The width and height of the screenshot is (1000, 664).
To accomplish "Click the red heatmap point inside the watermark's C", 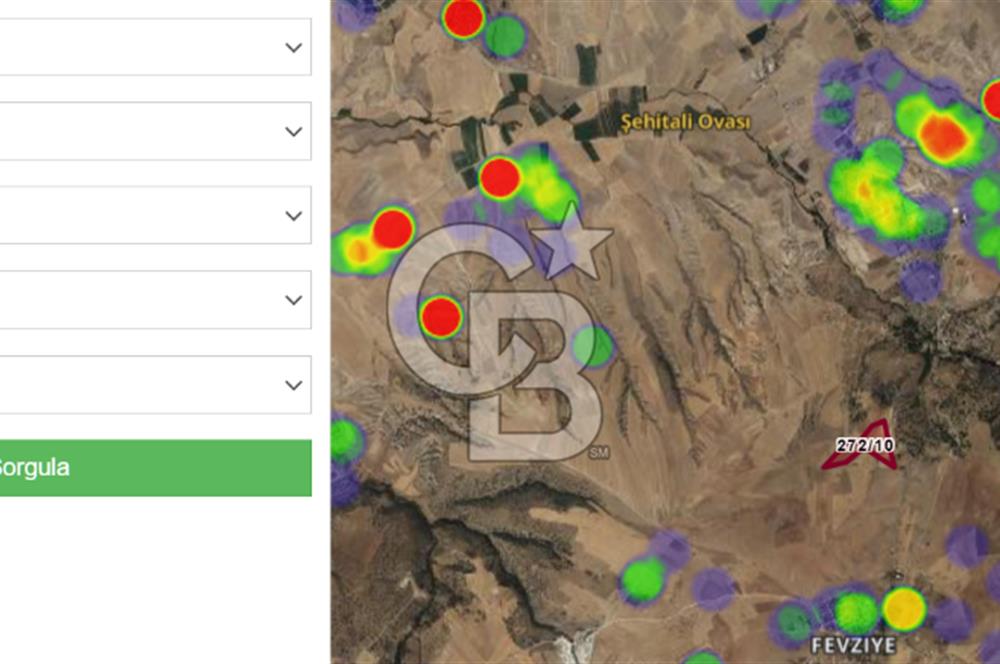I will [x=441, y=316].
